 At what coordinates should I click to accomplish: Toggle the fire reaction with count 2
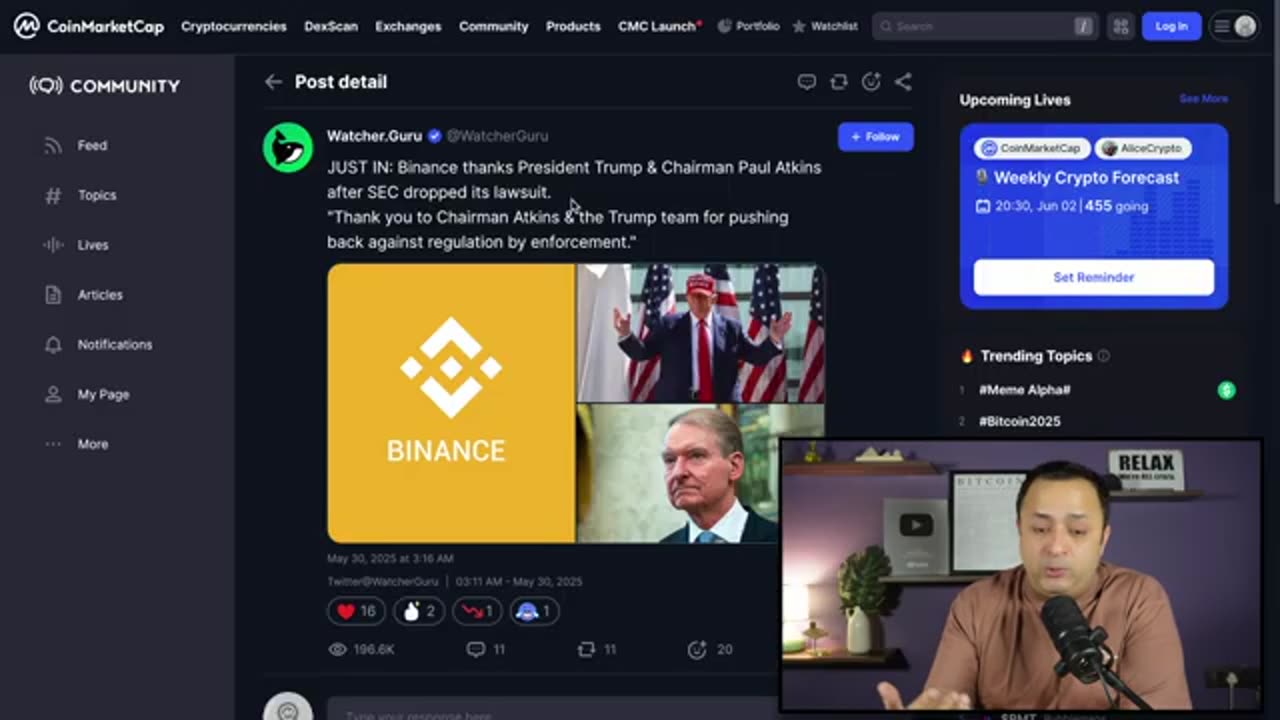tap(418, 611)
